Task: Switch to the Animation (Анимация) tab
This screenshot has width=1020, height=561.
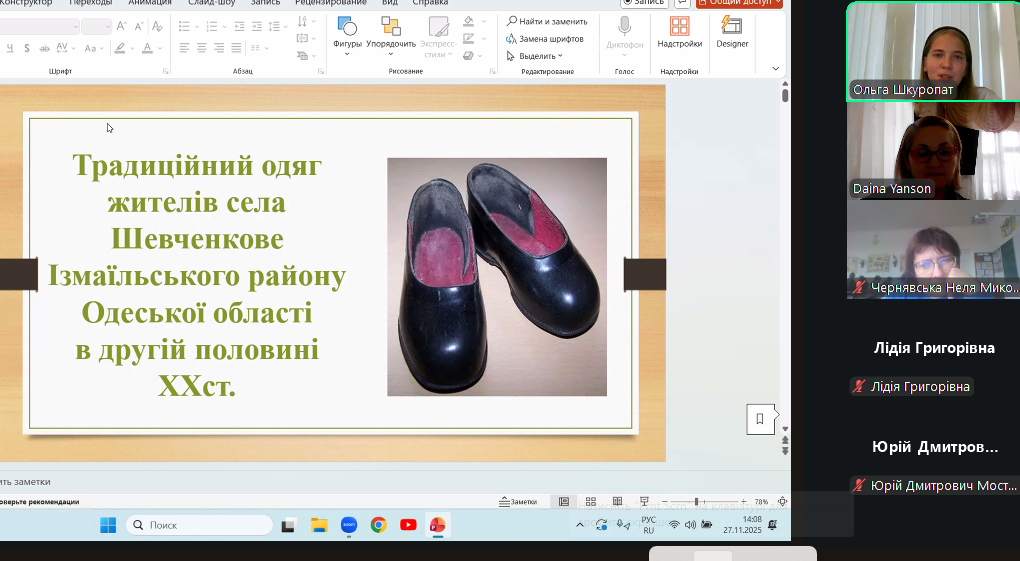Action: coord(150,3)
